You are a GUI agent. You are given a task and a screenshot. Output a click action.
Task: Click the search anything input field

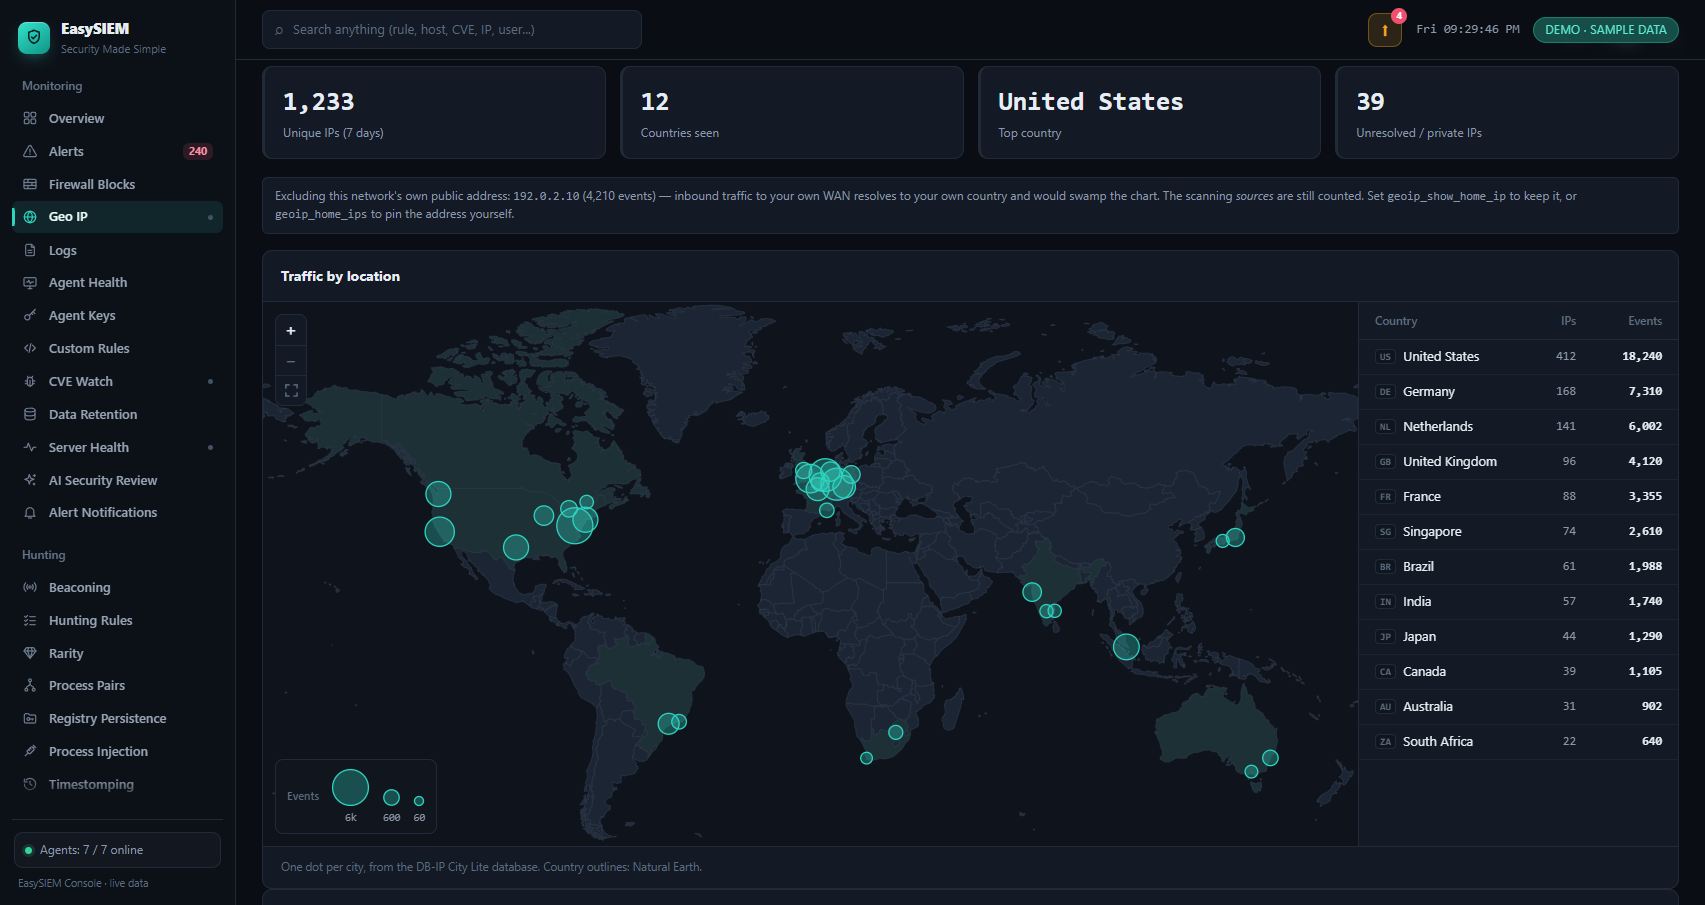pos(452,30)
